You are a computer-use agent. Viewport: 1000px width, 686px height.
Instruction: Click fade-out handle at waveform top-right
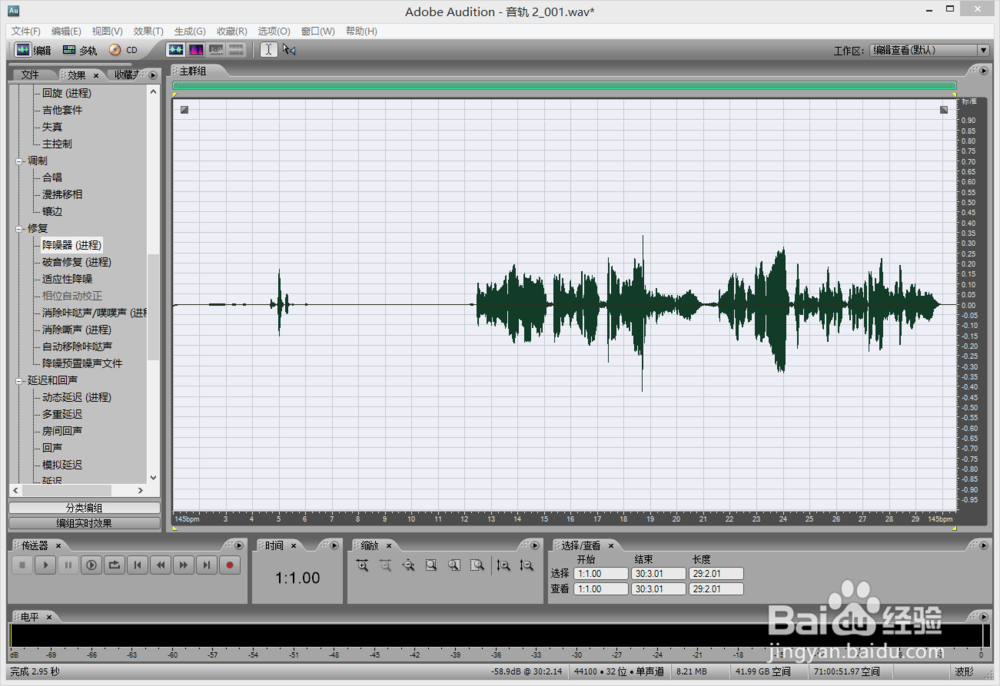pos(944,110)
